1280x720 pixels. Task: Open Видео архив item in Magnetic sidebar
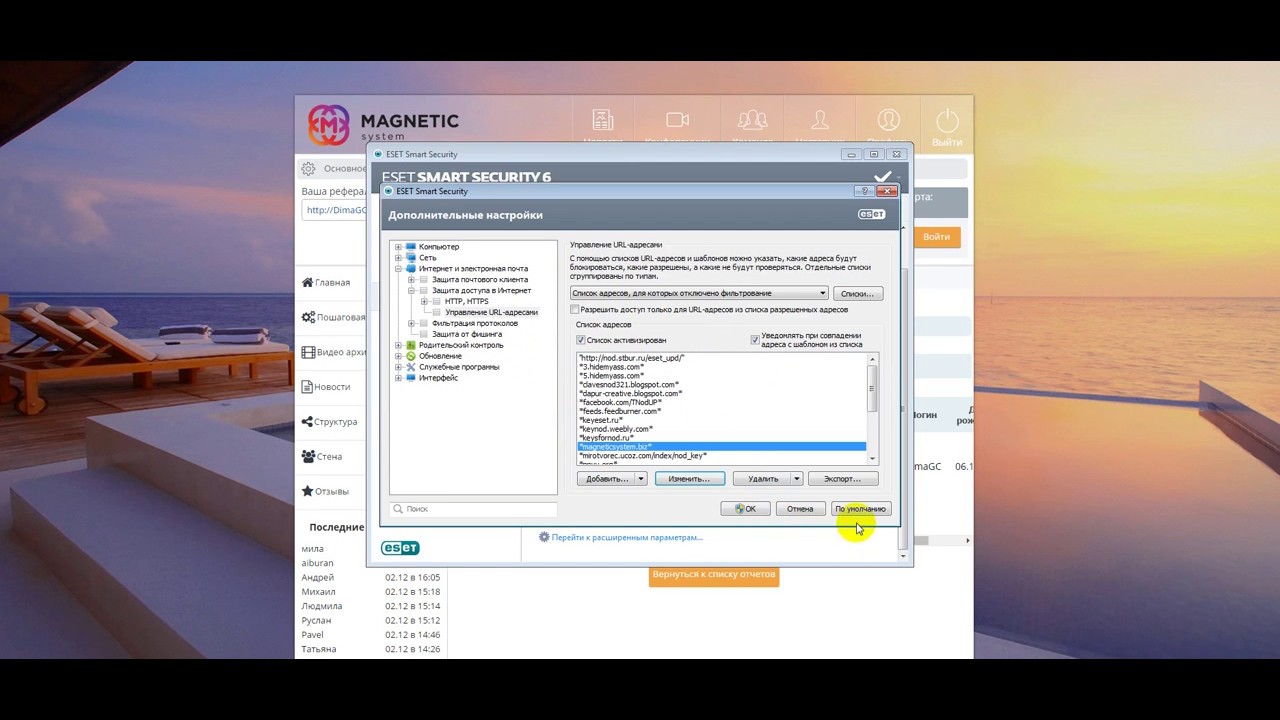(x=334, y=352)
